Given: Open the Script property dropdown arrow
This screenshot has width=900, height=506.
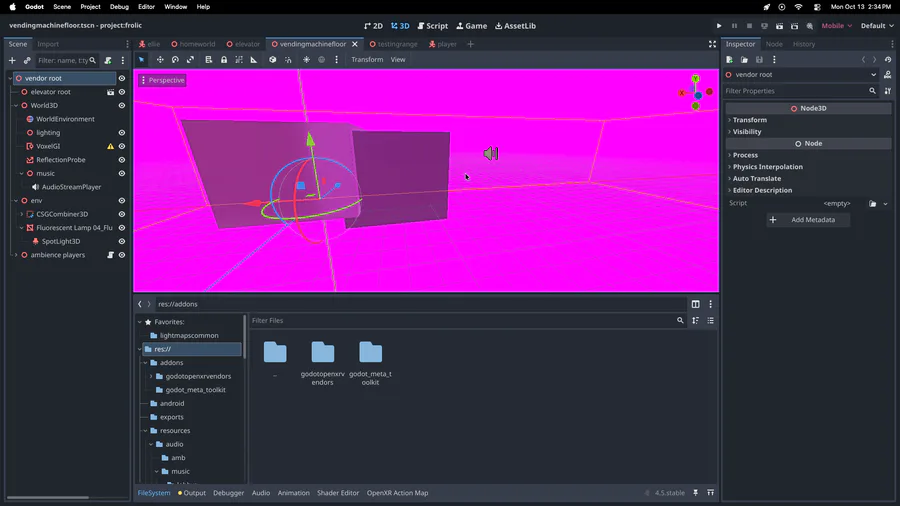Looking at the screenshot, I should click(x=885, y=204).
